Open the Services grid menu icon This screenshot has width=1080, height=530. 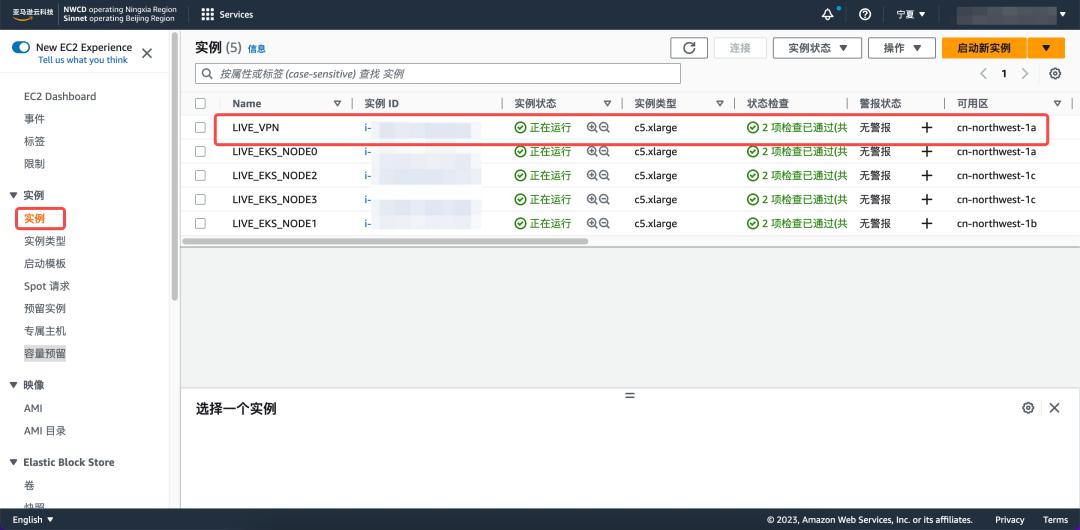[207, 14]
